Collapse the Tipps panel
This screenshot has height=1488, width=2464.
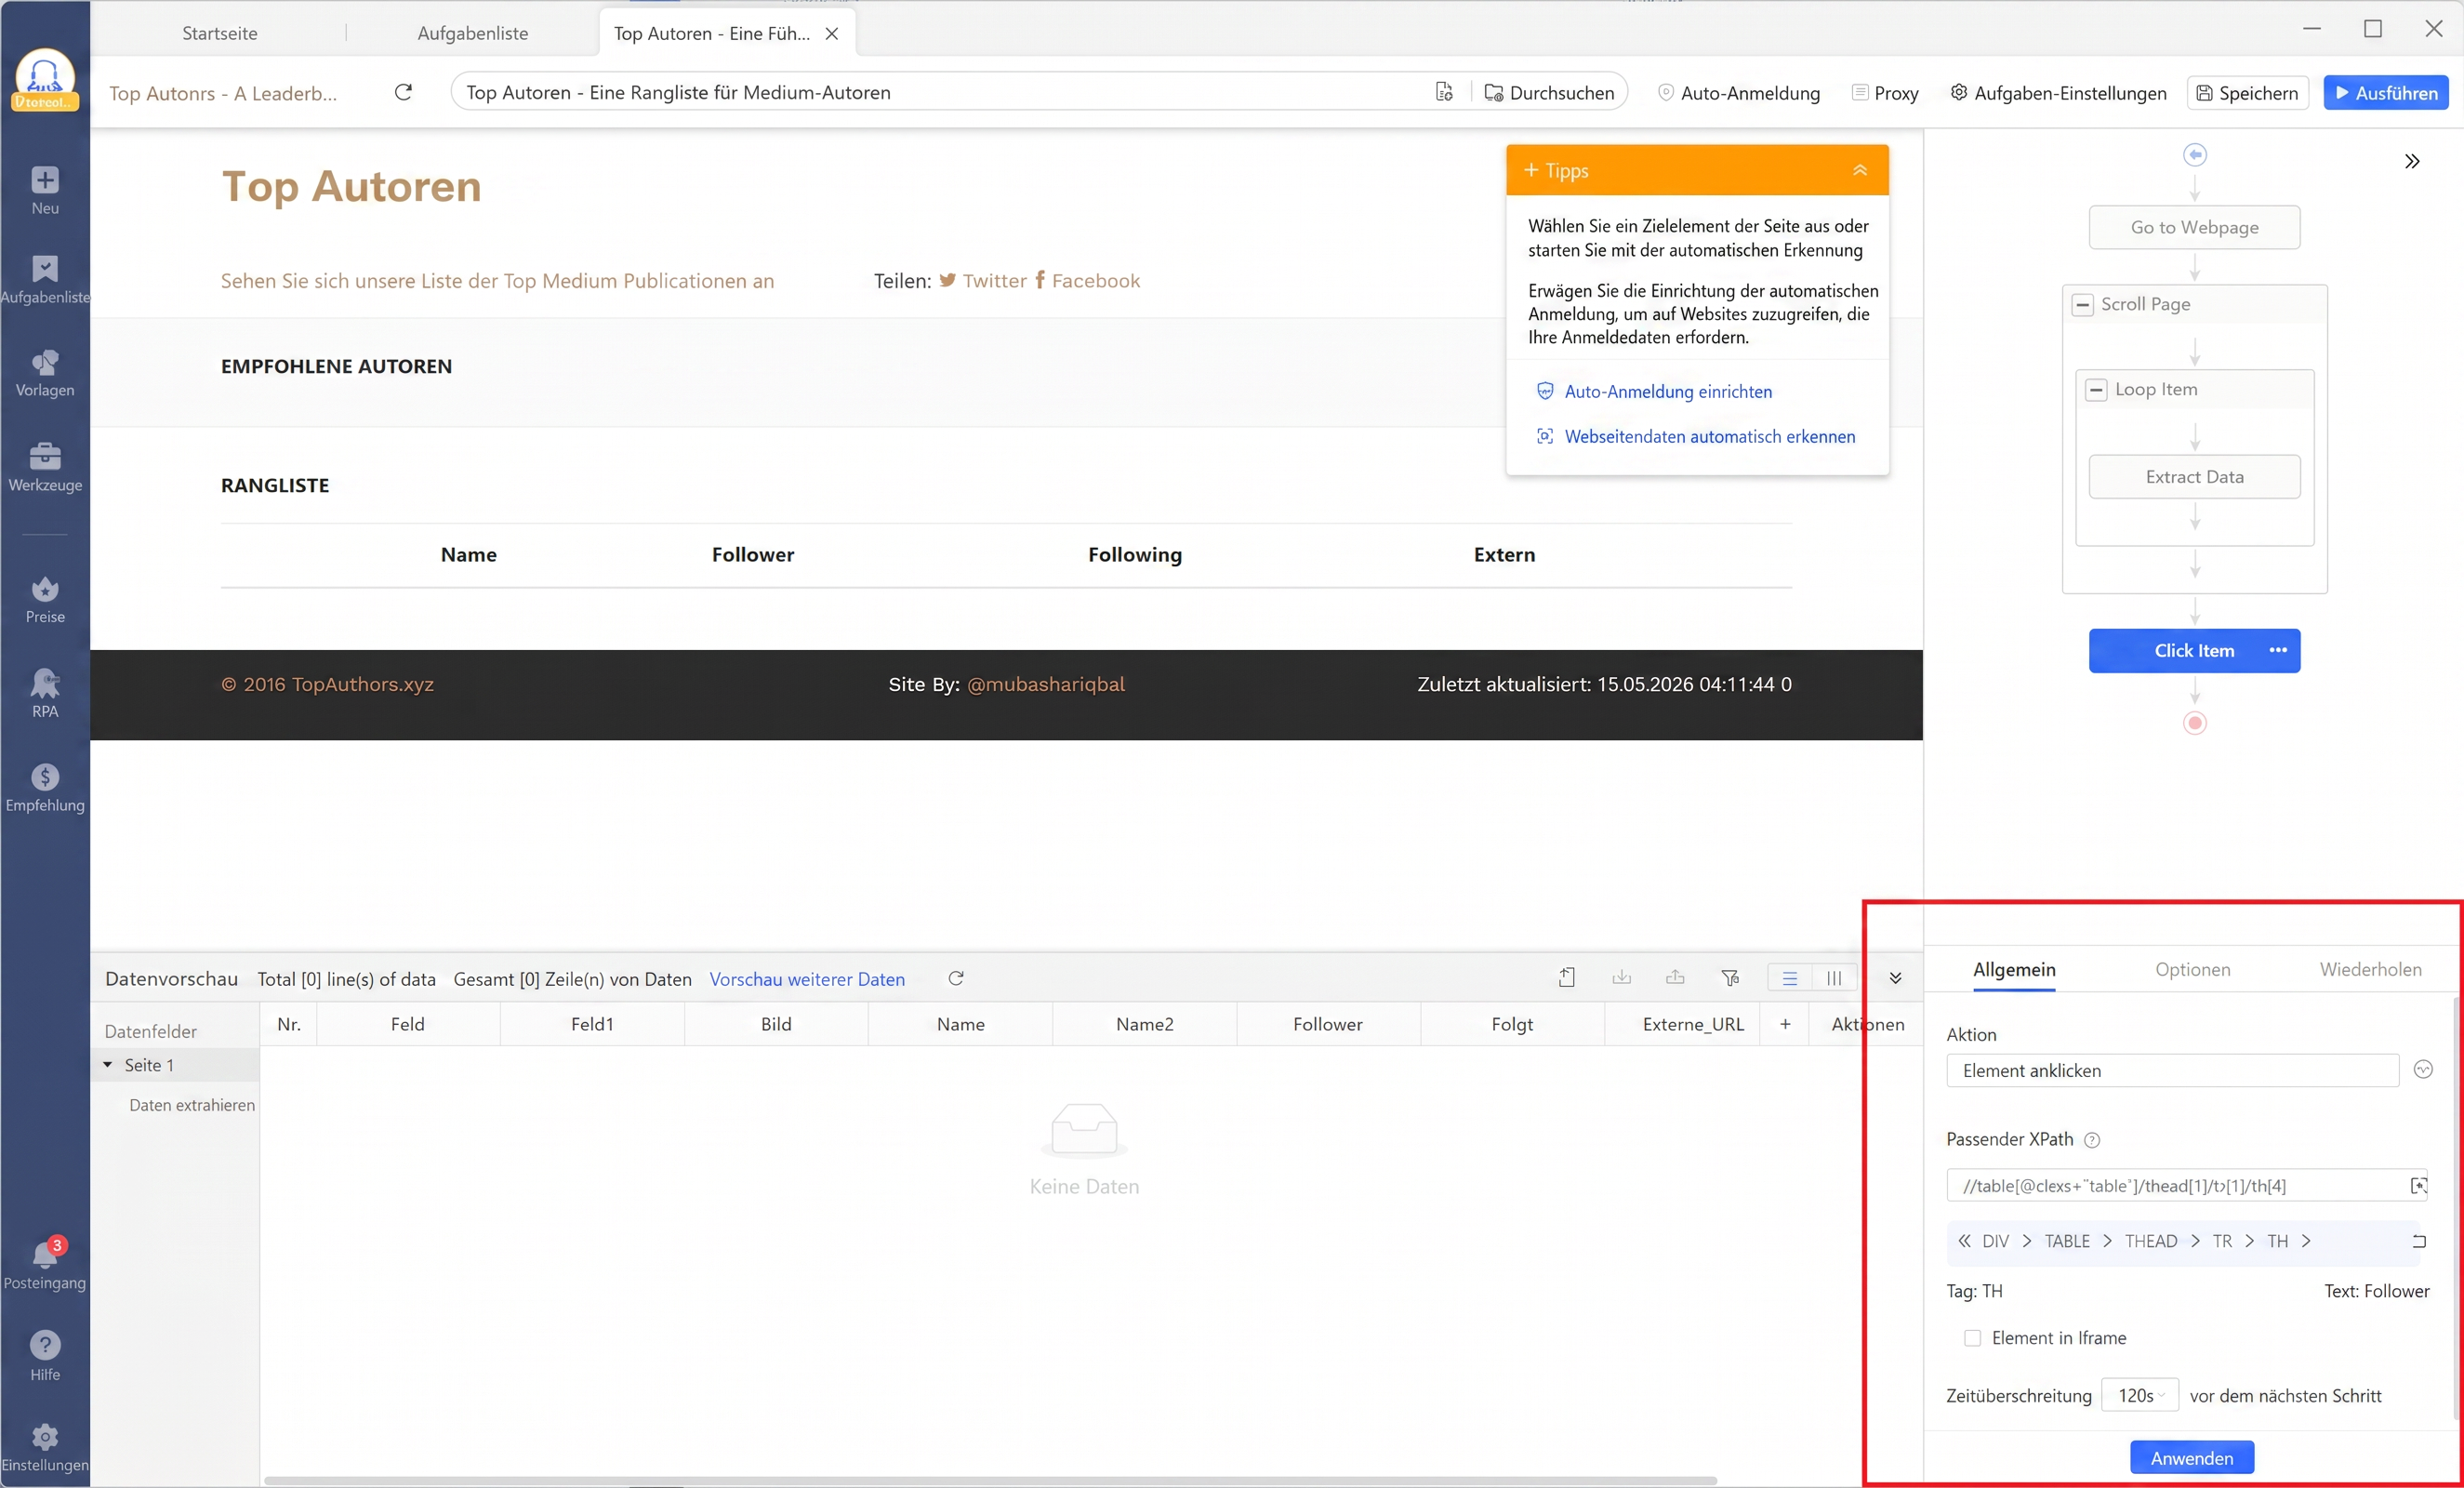pyautogui.click(x=1860, y=170)
